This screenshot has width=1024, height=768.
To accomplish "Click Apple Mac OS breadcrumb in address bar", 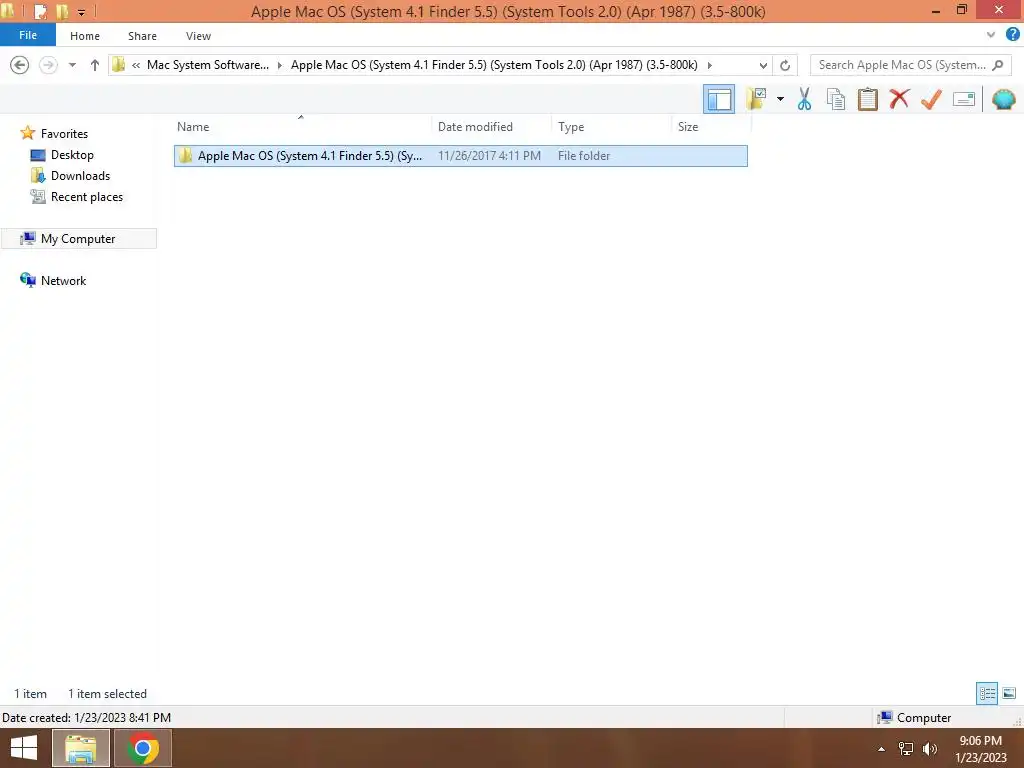I will coord(494,65).
